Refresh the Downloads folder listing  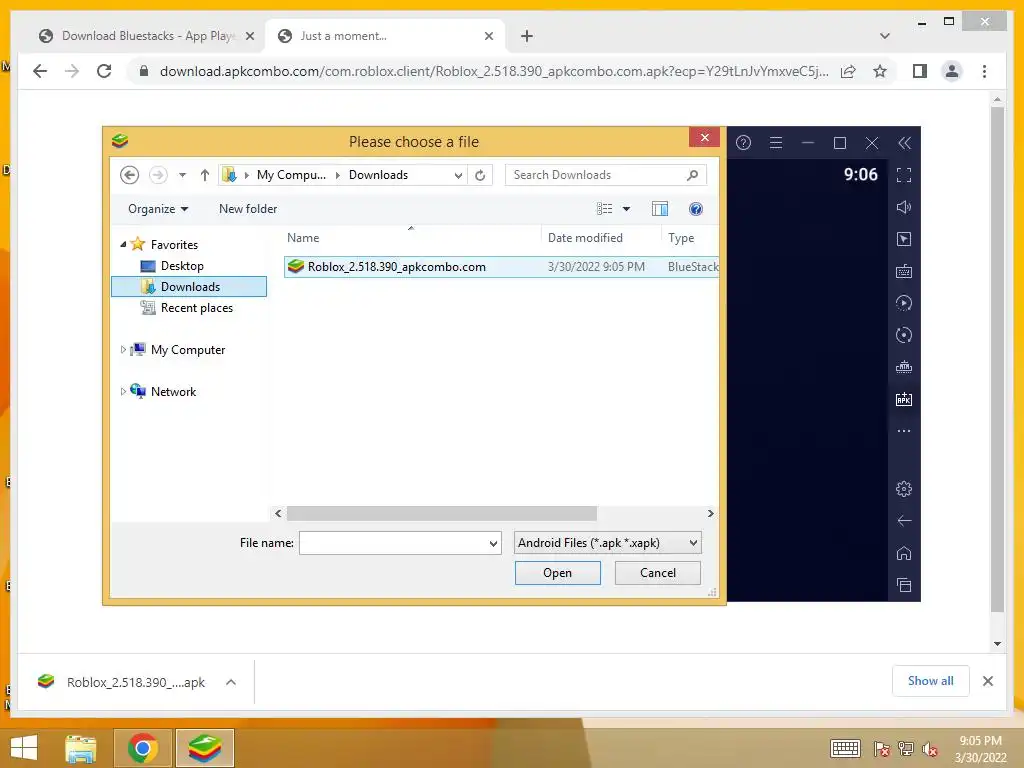[480, 175]
